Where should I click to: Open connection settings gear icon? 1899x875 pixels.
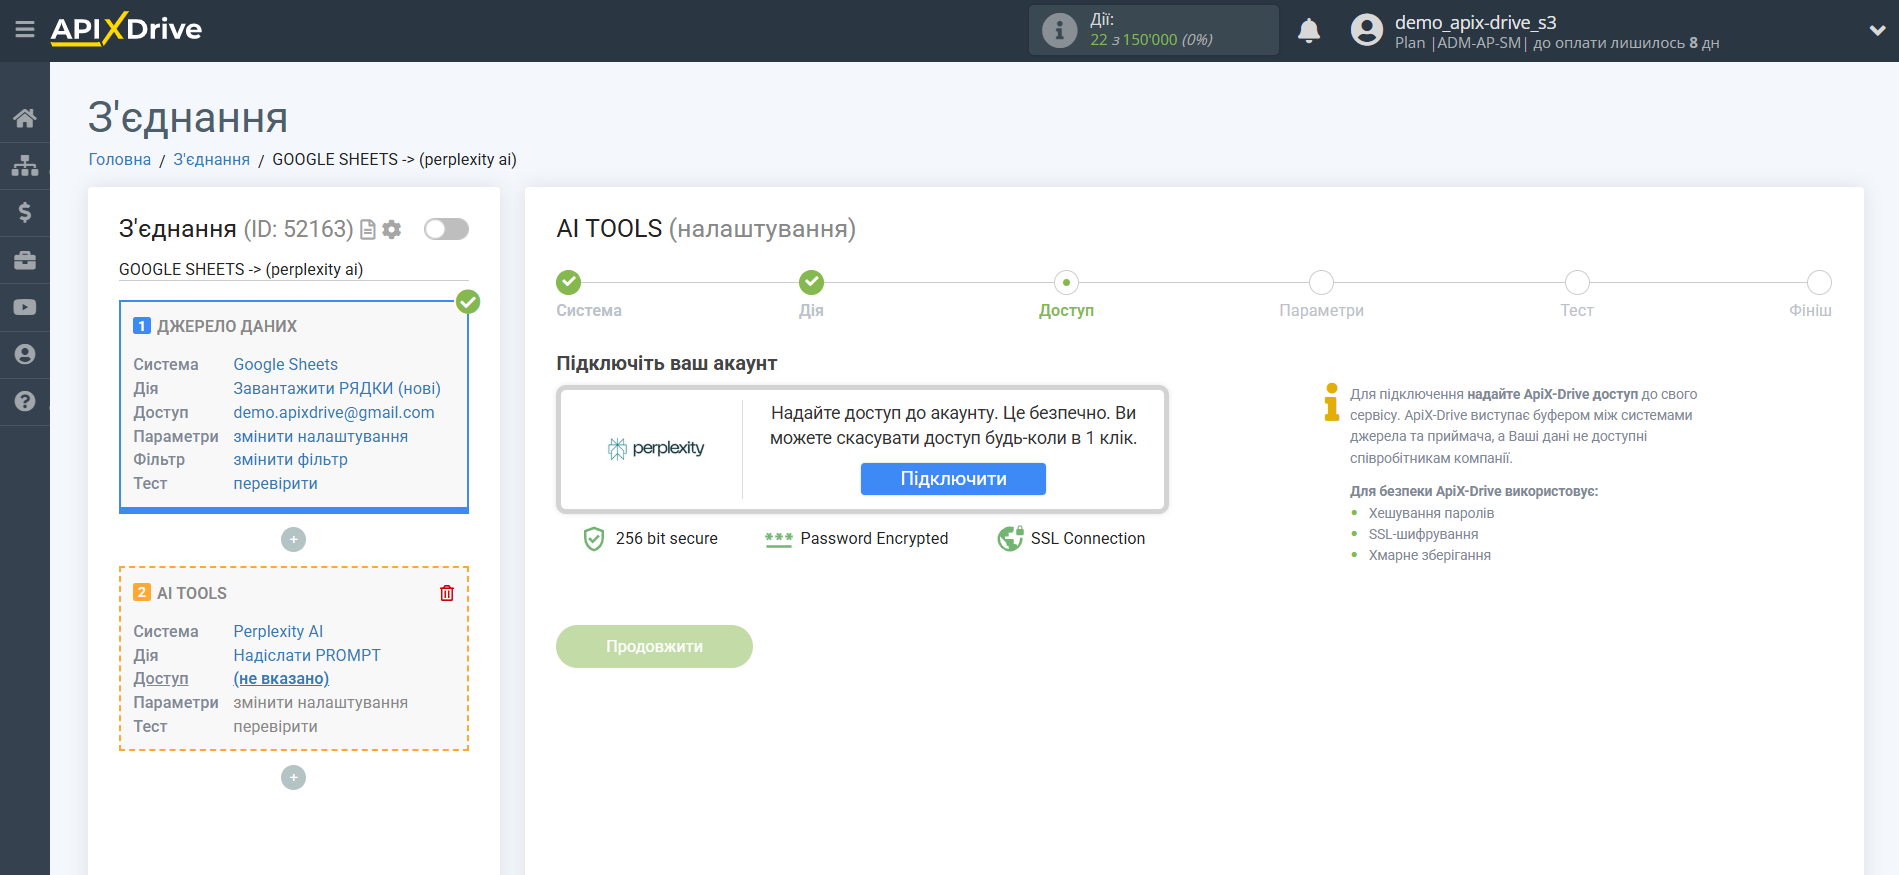click(x=392, y=230)
